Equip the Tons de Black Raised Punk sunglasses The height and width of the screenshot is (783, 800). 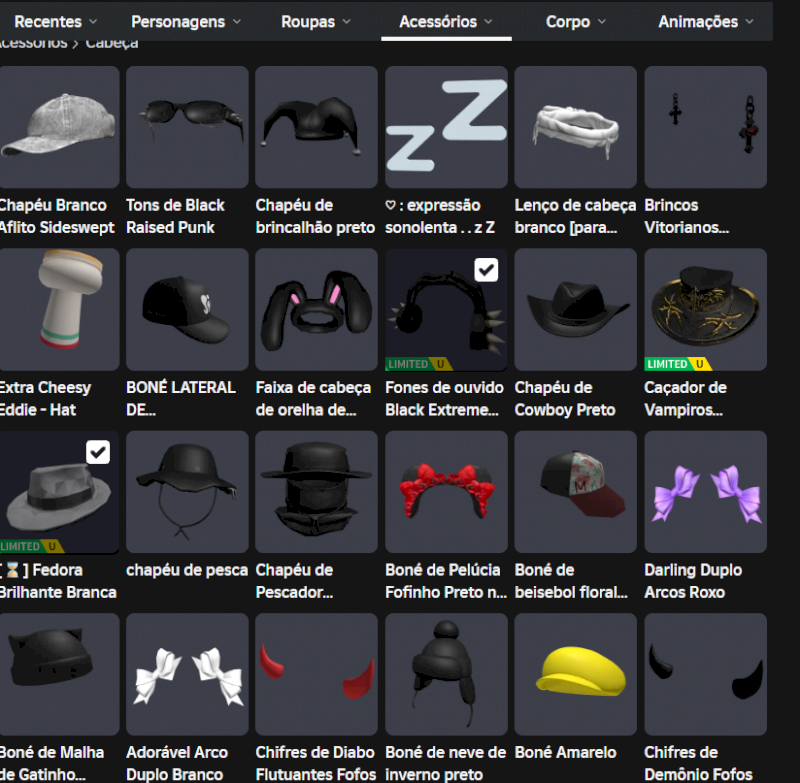tap(187, 127)
